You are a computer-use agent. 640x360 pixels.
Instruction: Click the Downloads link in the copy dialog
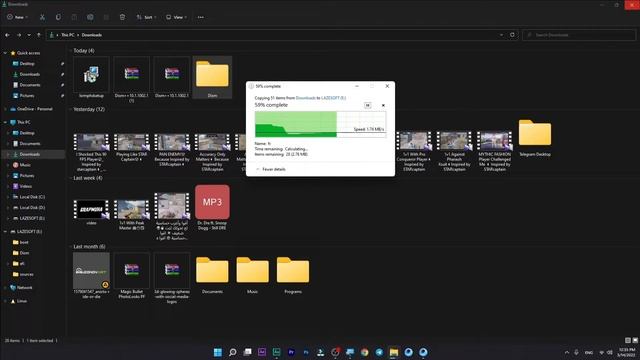306,98
